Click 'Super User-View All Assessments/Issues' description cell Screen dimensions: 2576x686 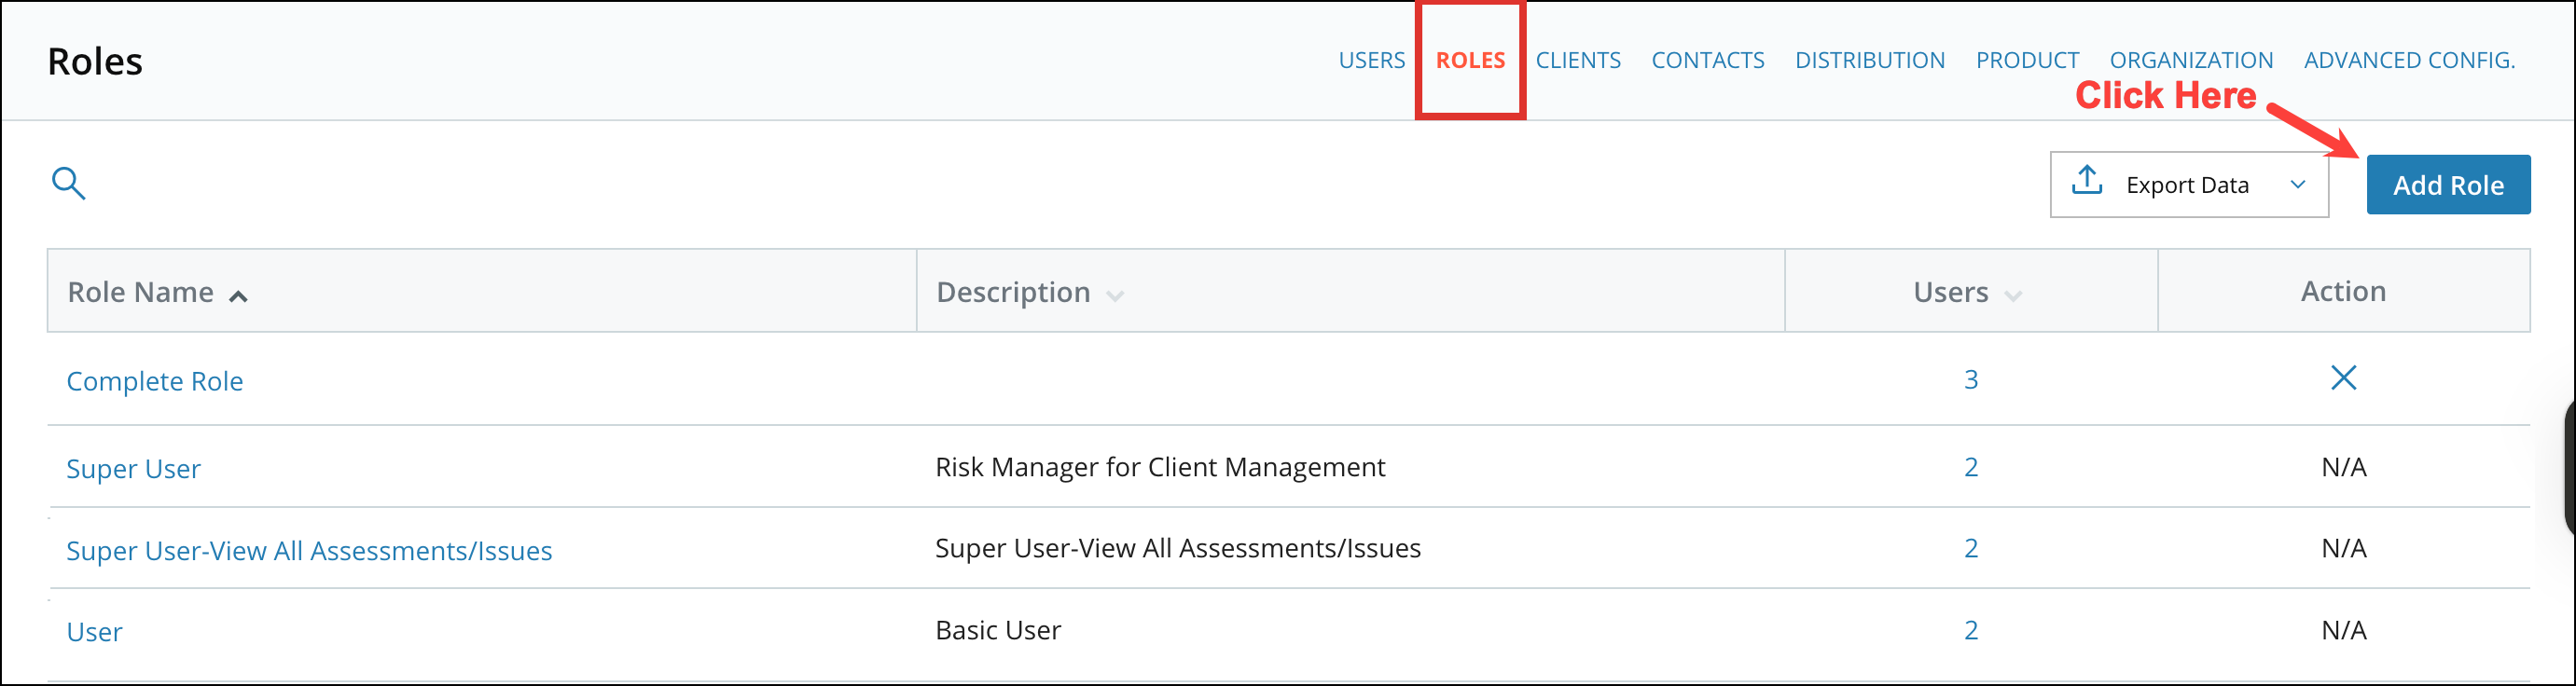click(x=1178, y=548)
